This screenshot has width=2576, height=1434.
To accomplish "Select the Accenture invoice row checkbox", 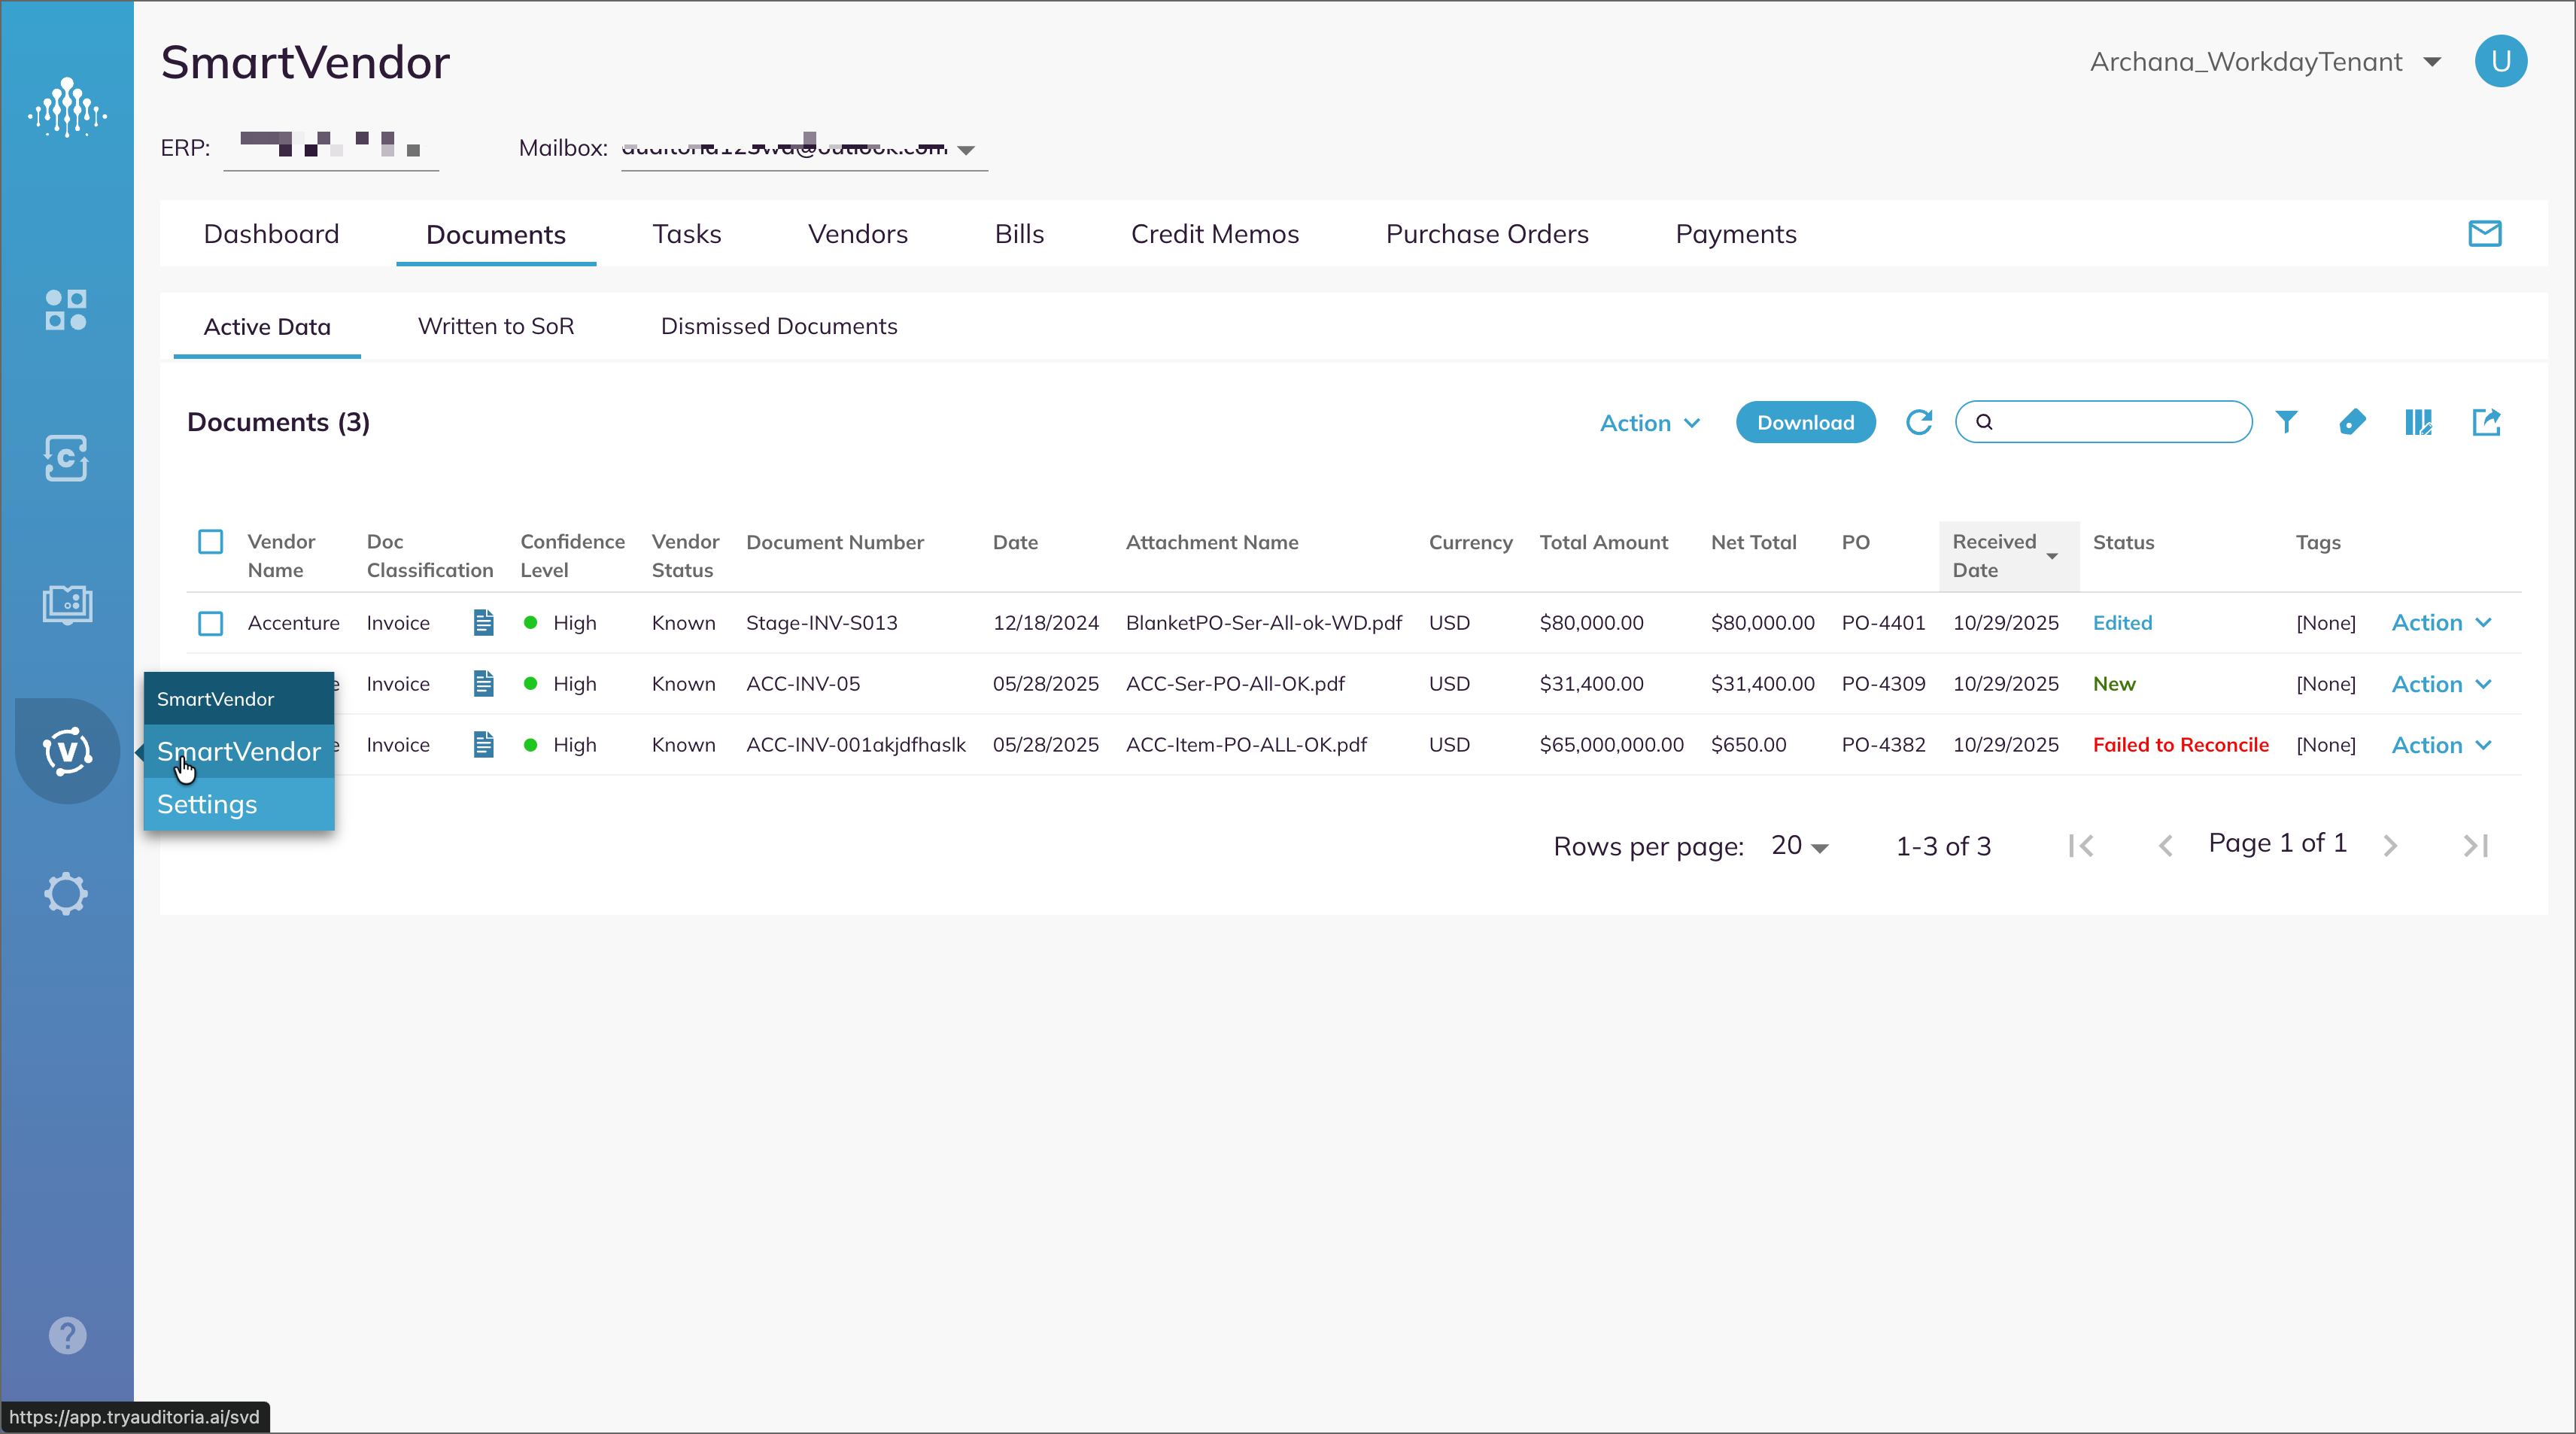I will [210, 623].
